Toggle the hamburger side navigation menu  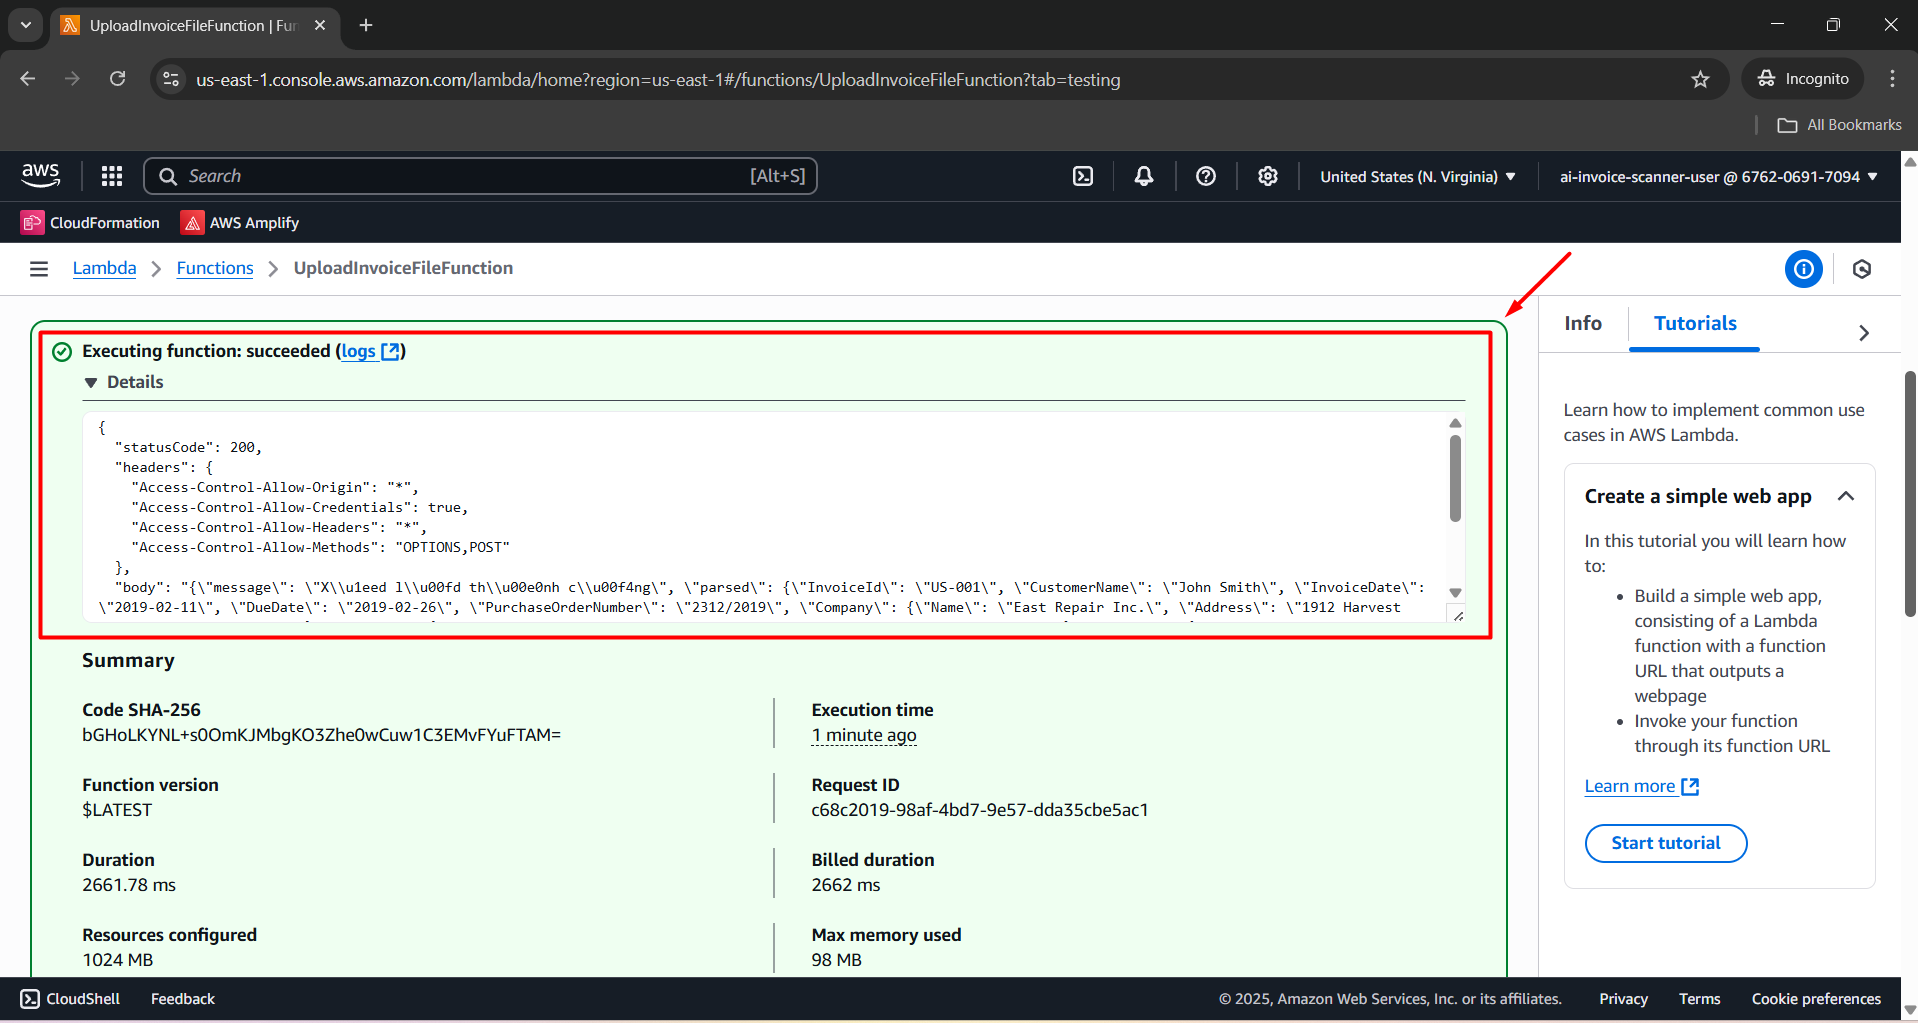[x=39, y=269]
